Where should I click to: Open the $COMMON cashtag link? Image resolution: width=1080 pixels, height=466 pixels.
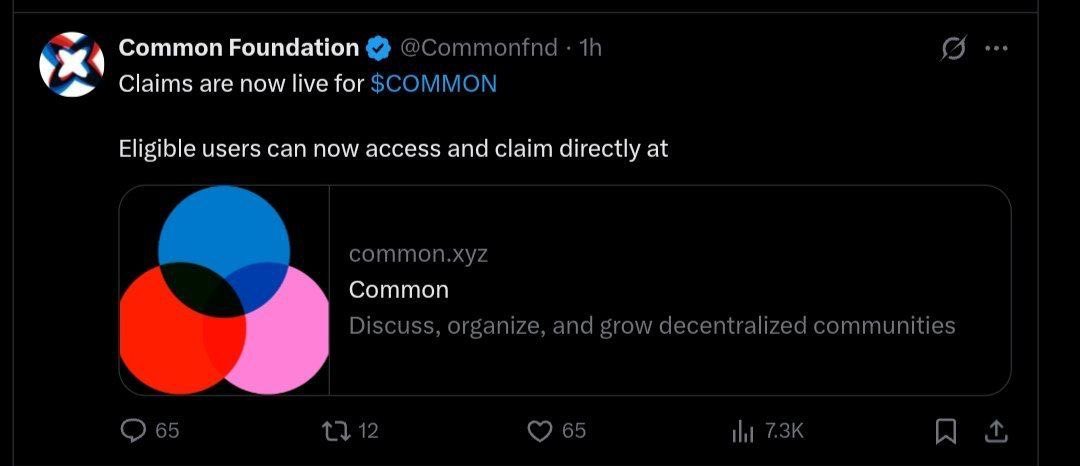coord(433,84)
